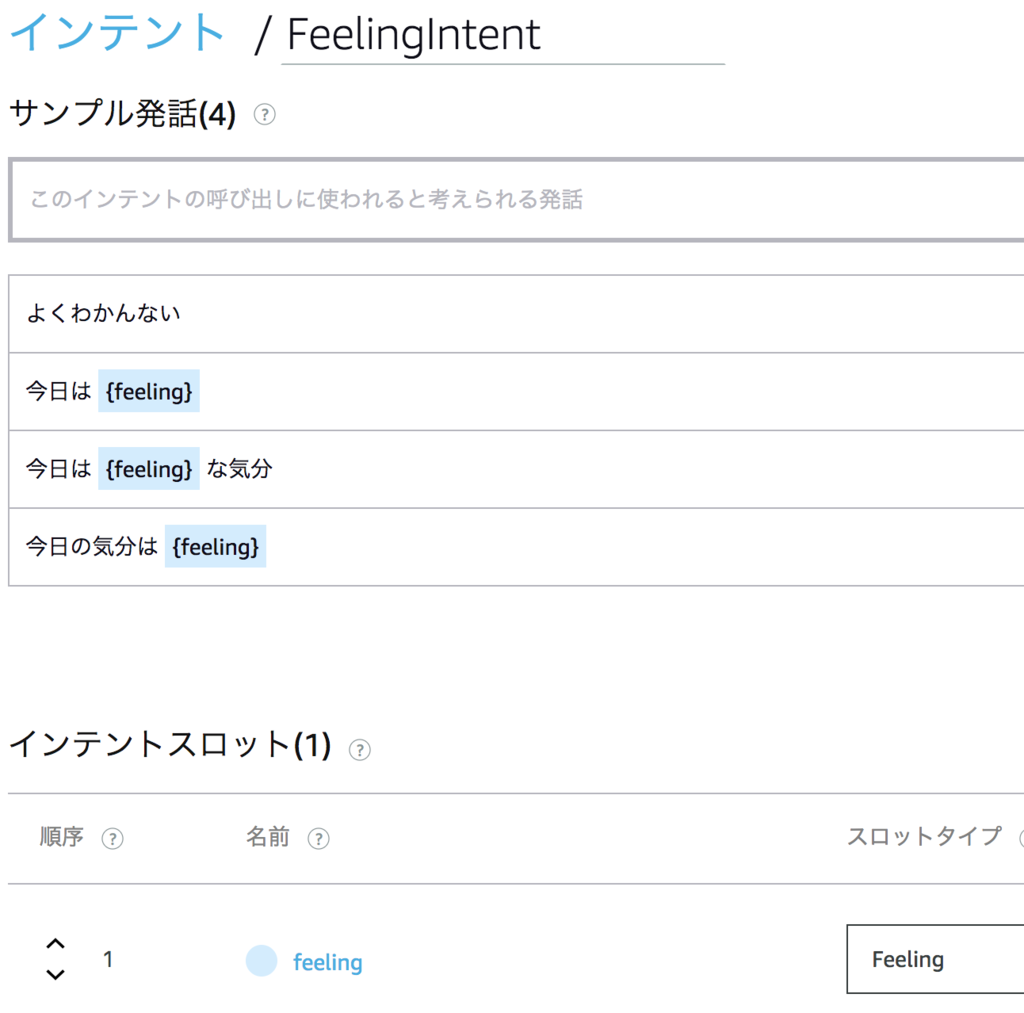This screenshot has height=1013, width=1024.
Task: Click the 順序 column help icon
Action: (113, 839)
